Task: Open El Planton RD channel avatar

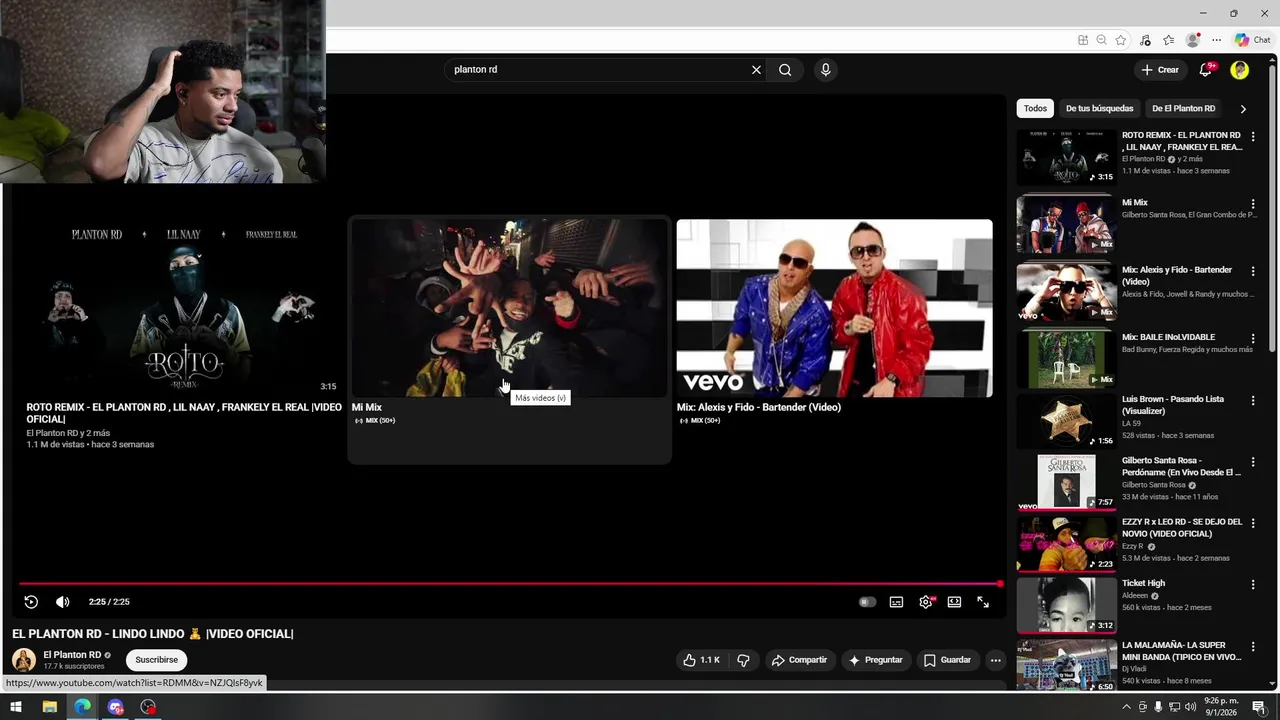Action: point(24,660)
